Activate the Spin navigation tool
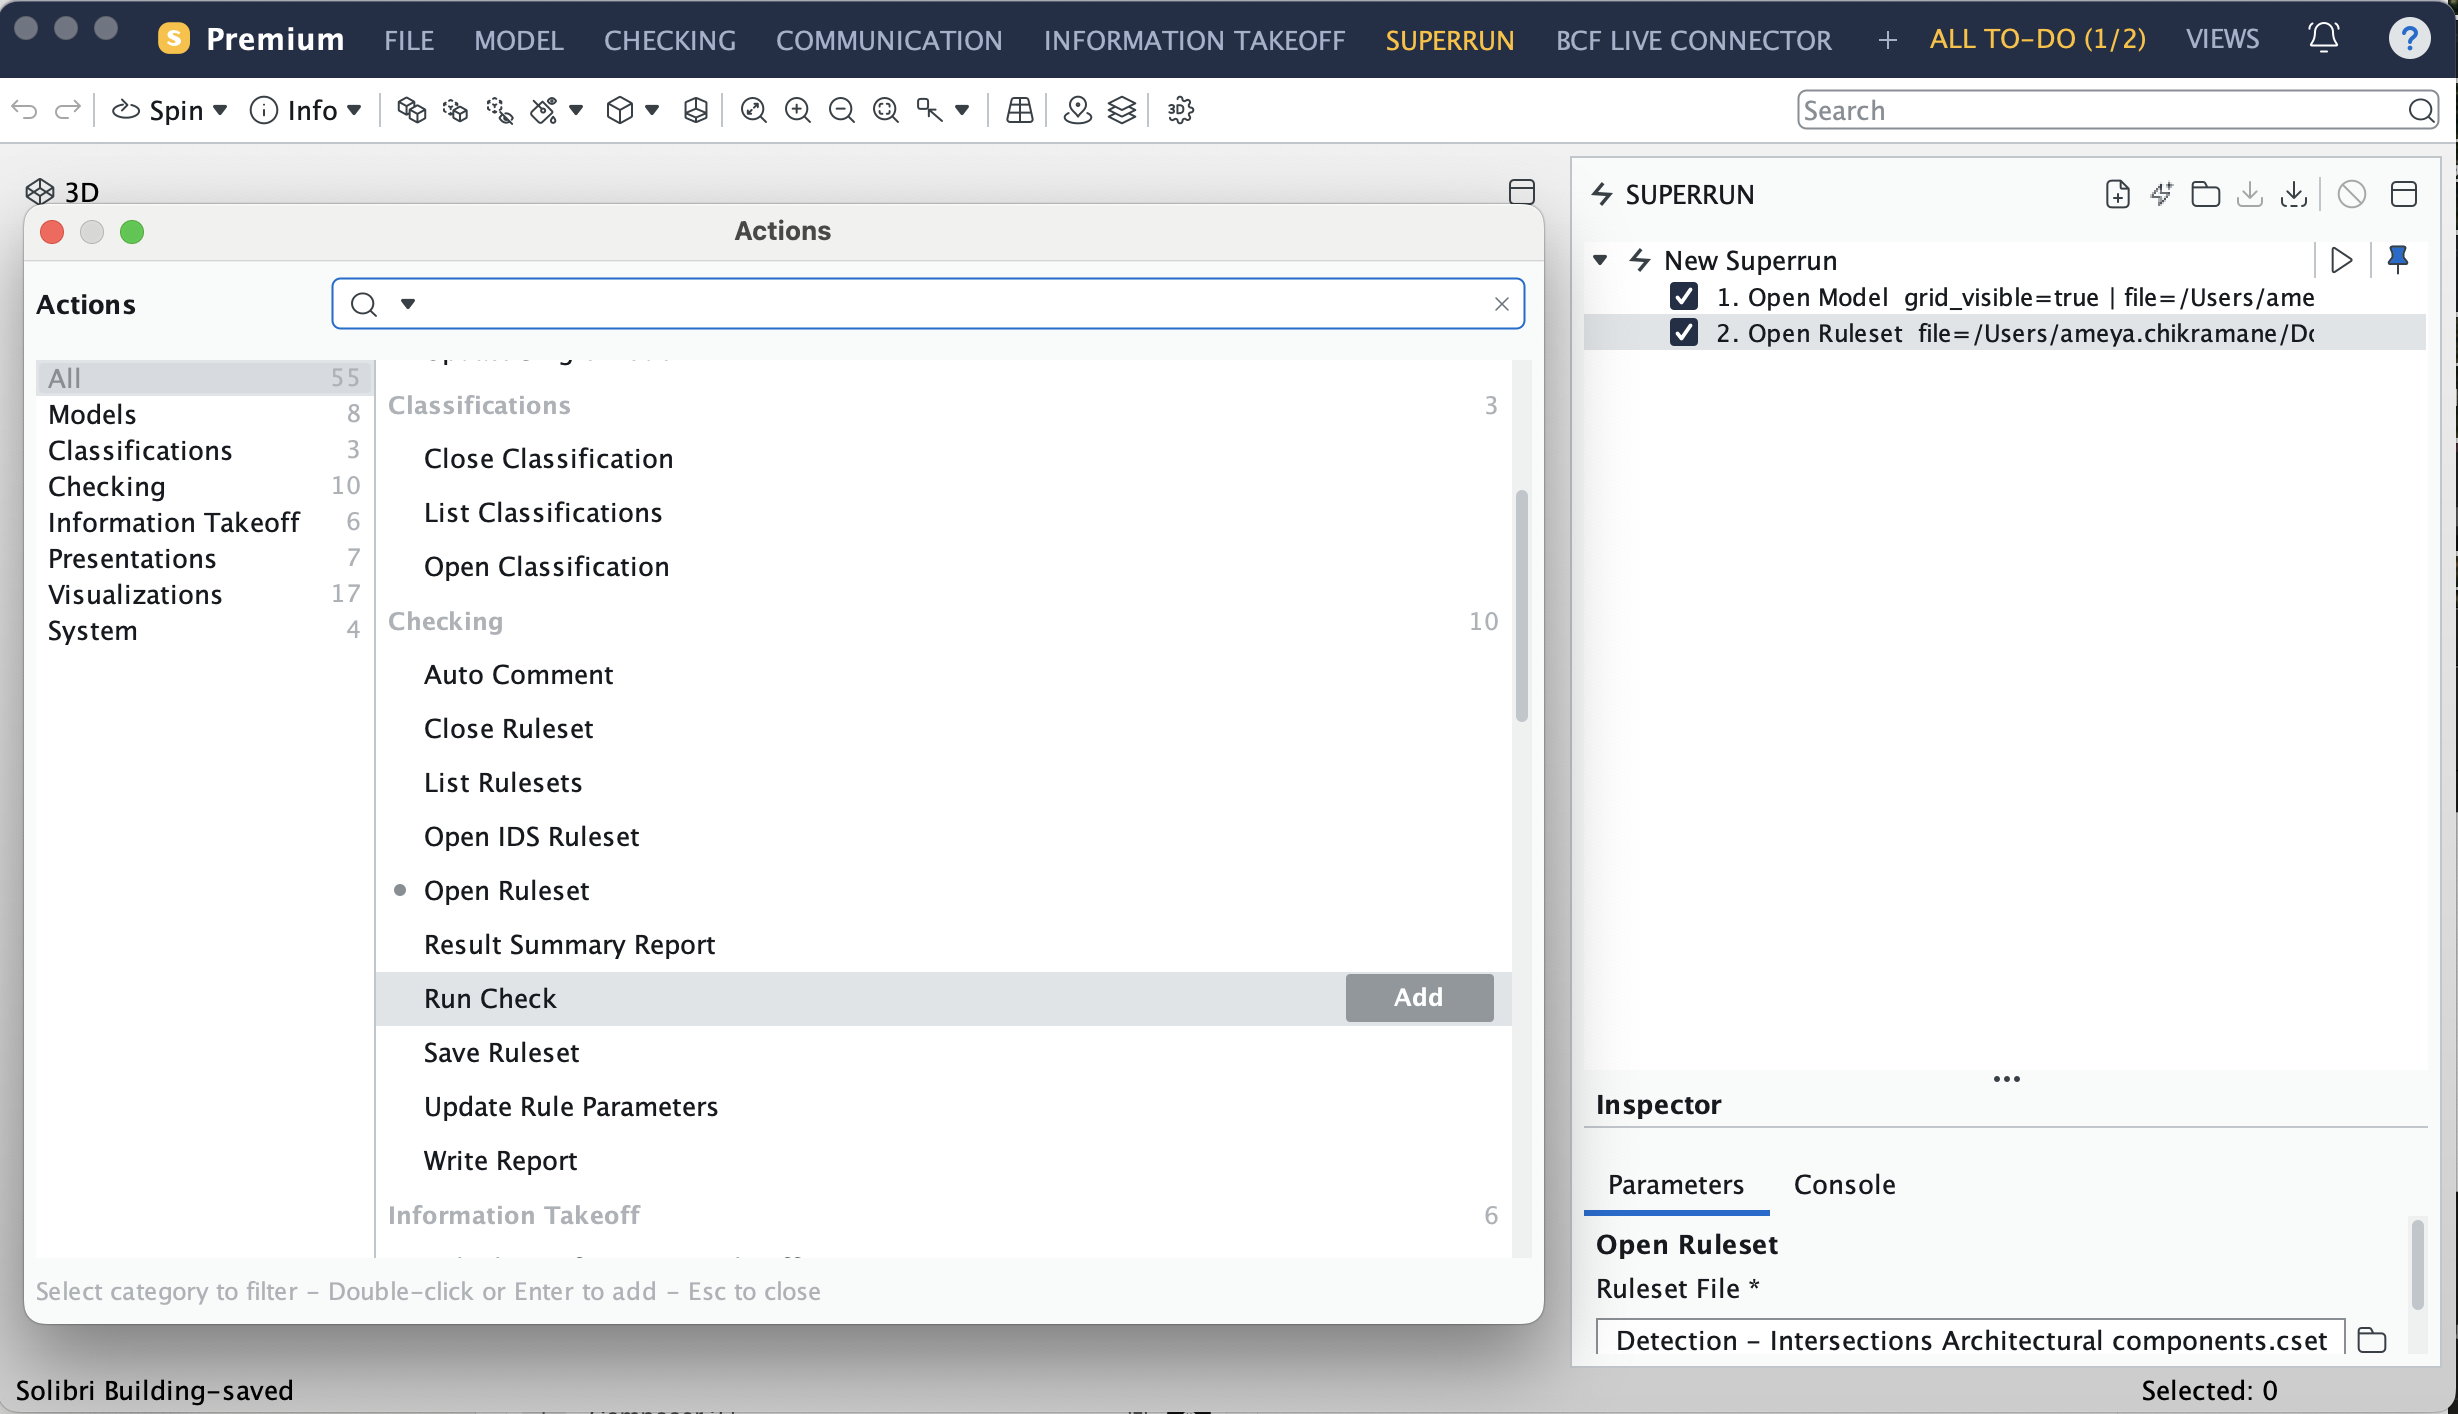 [158, 110]
